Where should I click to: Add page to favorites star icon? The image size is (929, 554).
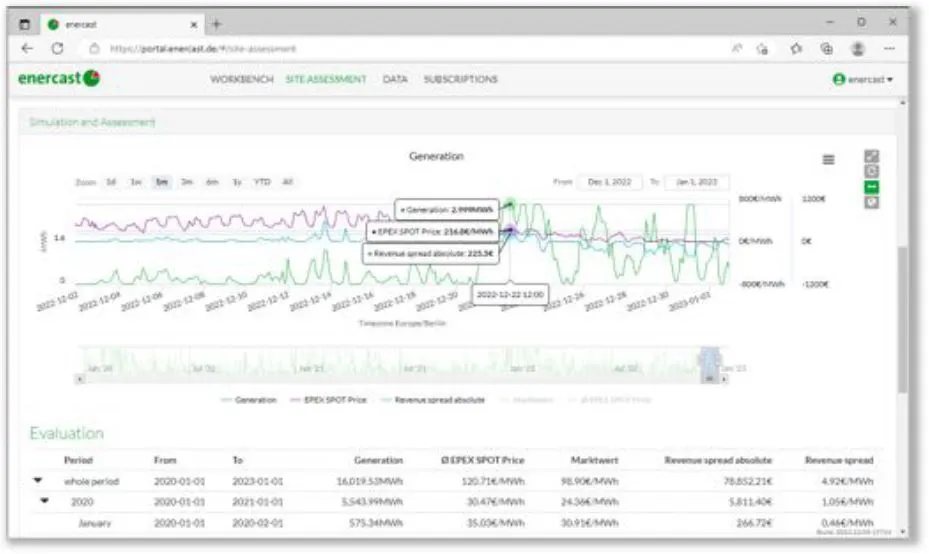coord(763,49)
